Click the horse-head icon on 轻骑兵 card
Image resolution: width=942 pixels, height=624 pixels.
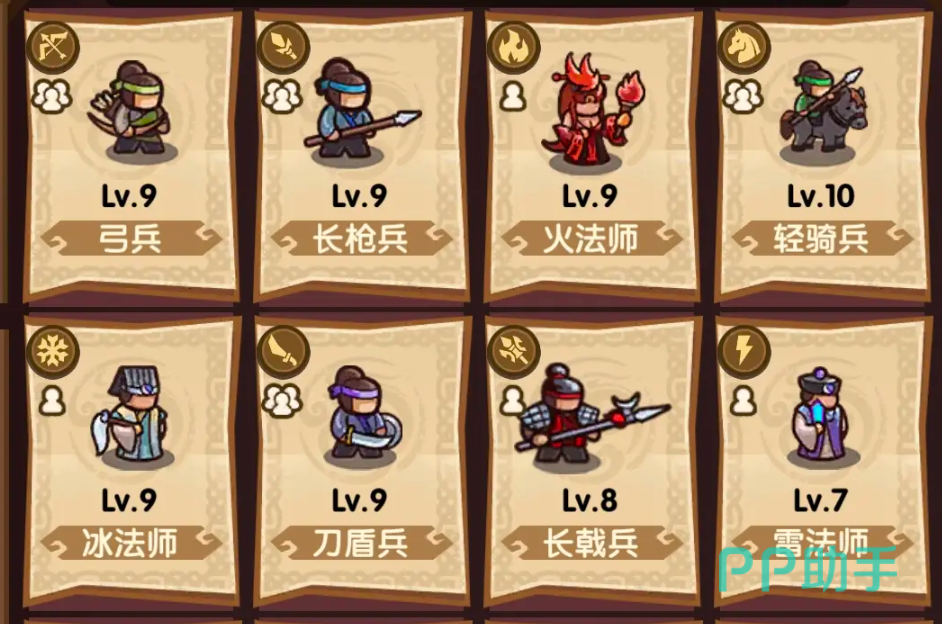(x=743, y=47)
